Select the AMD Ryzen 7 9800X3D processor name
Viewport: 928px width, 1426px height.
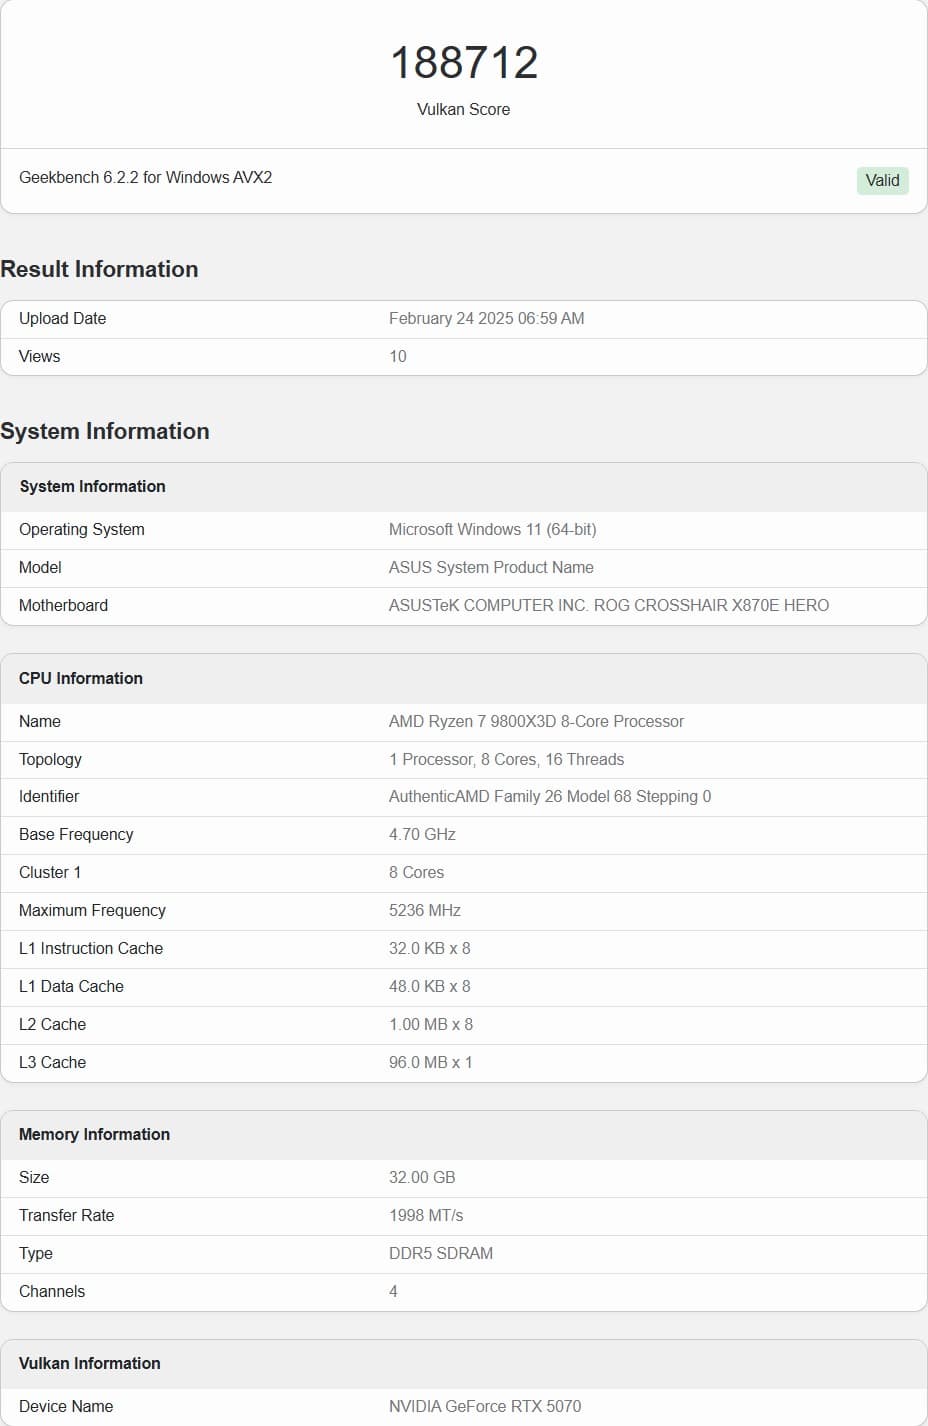[536, 721]
